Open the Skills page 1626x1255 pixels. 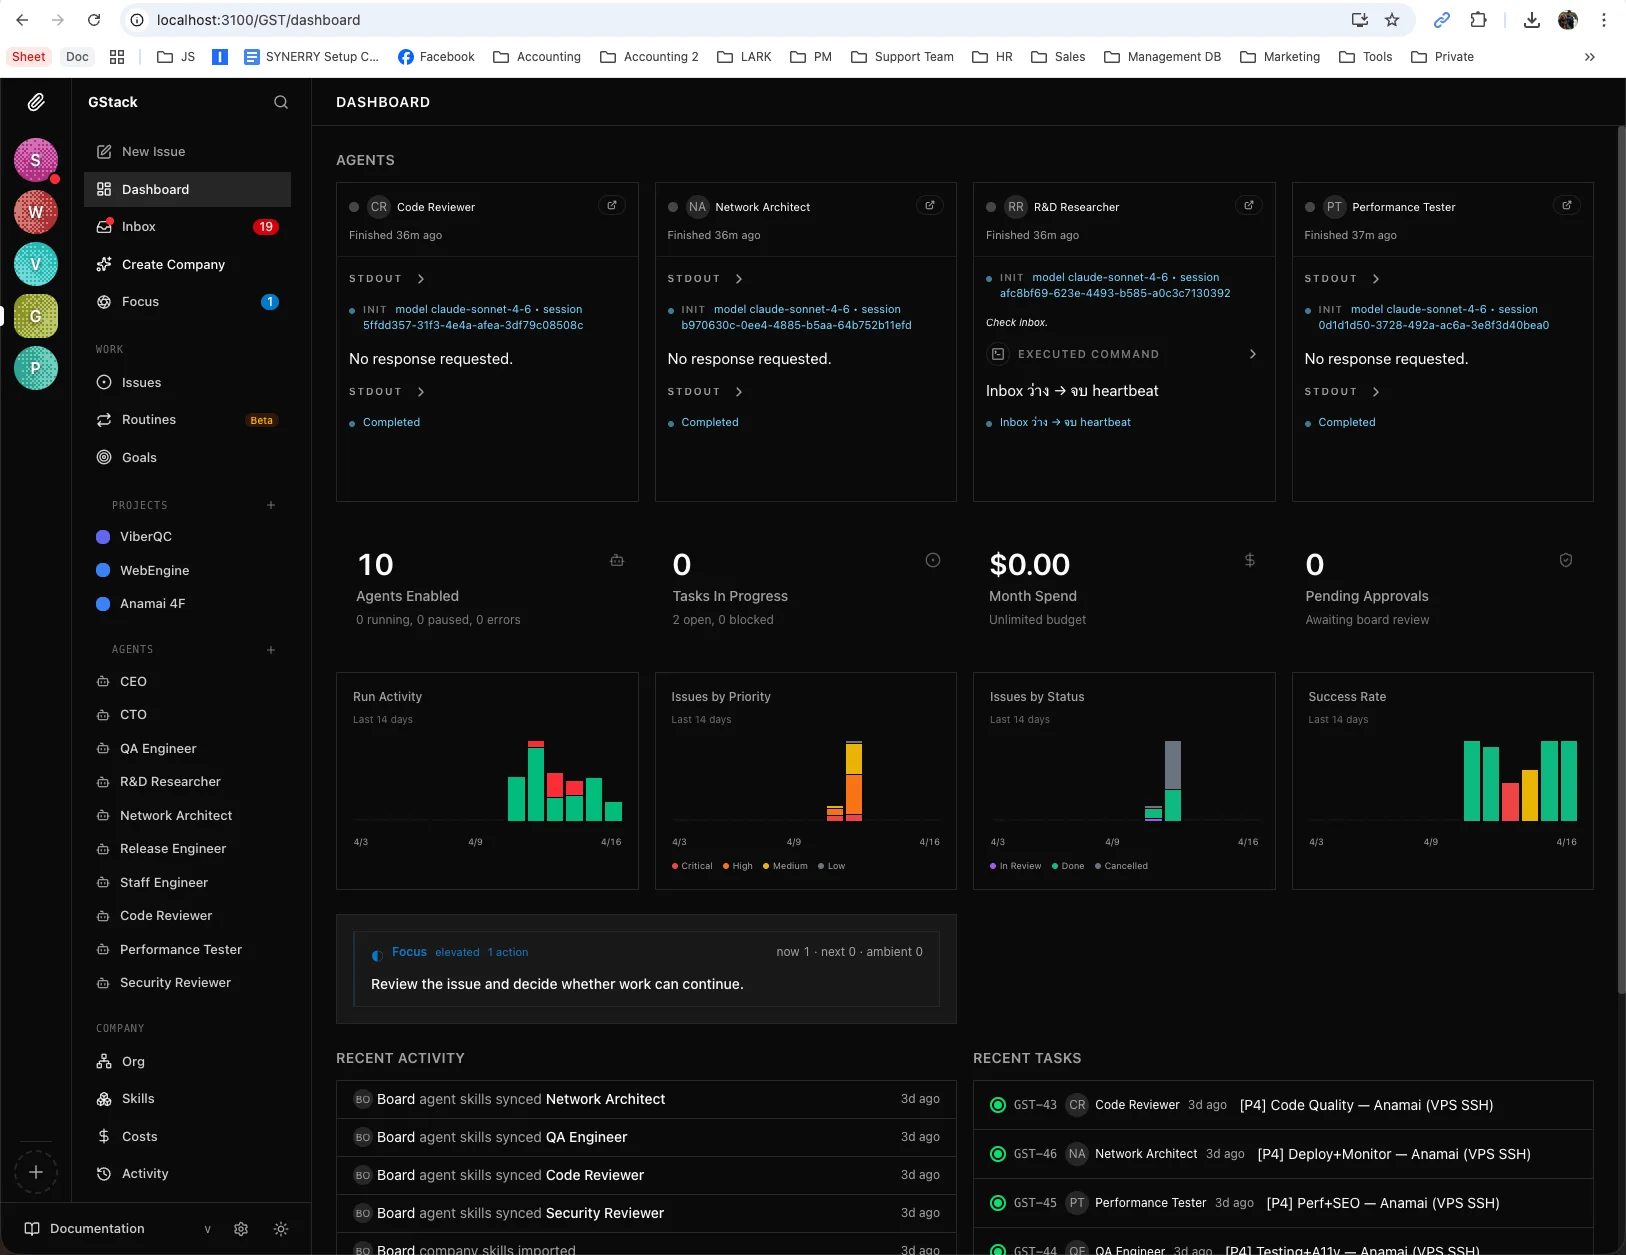pyautogui.click(x=137, y=1098)
